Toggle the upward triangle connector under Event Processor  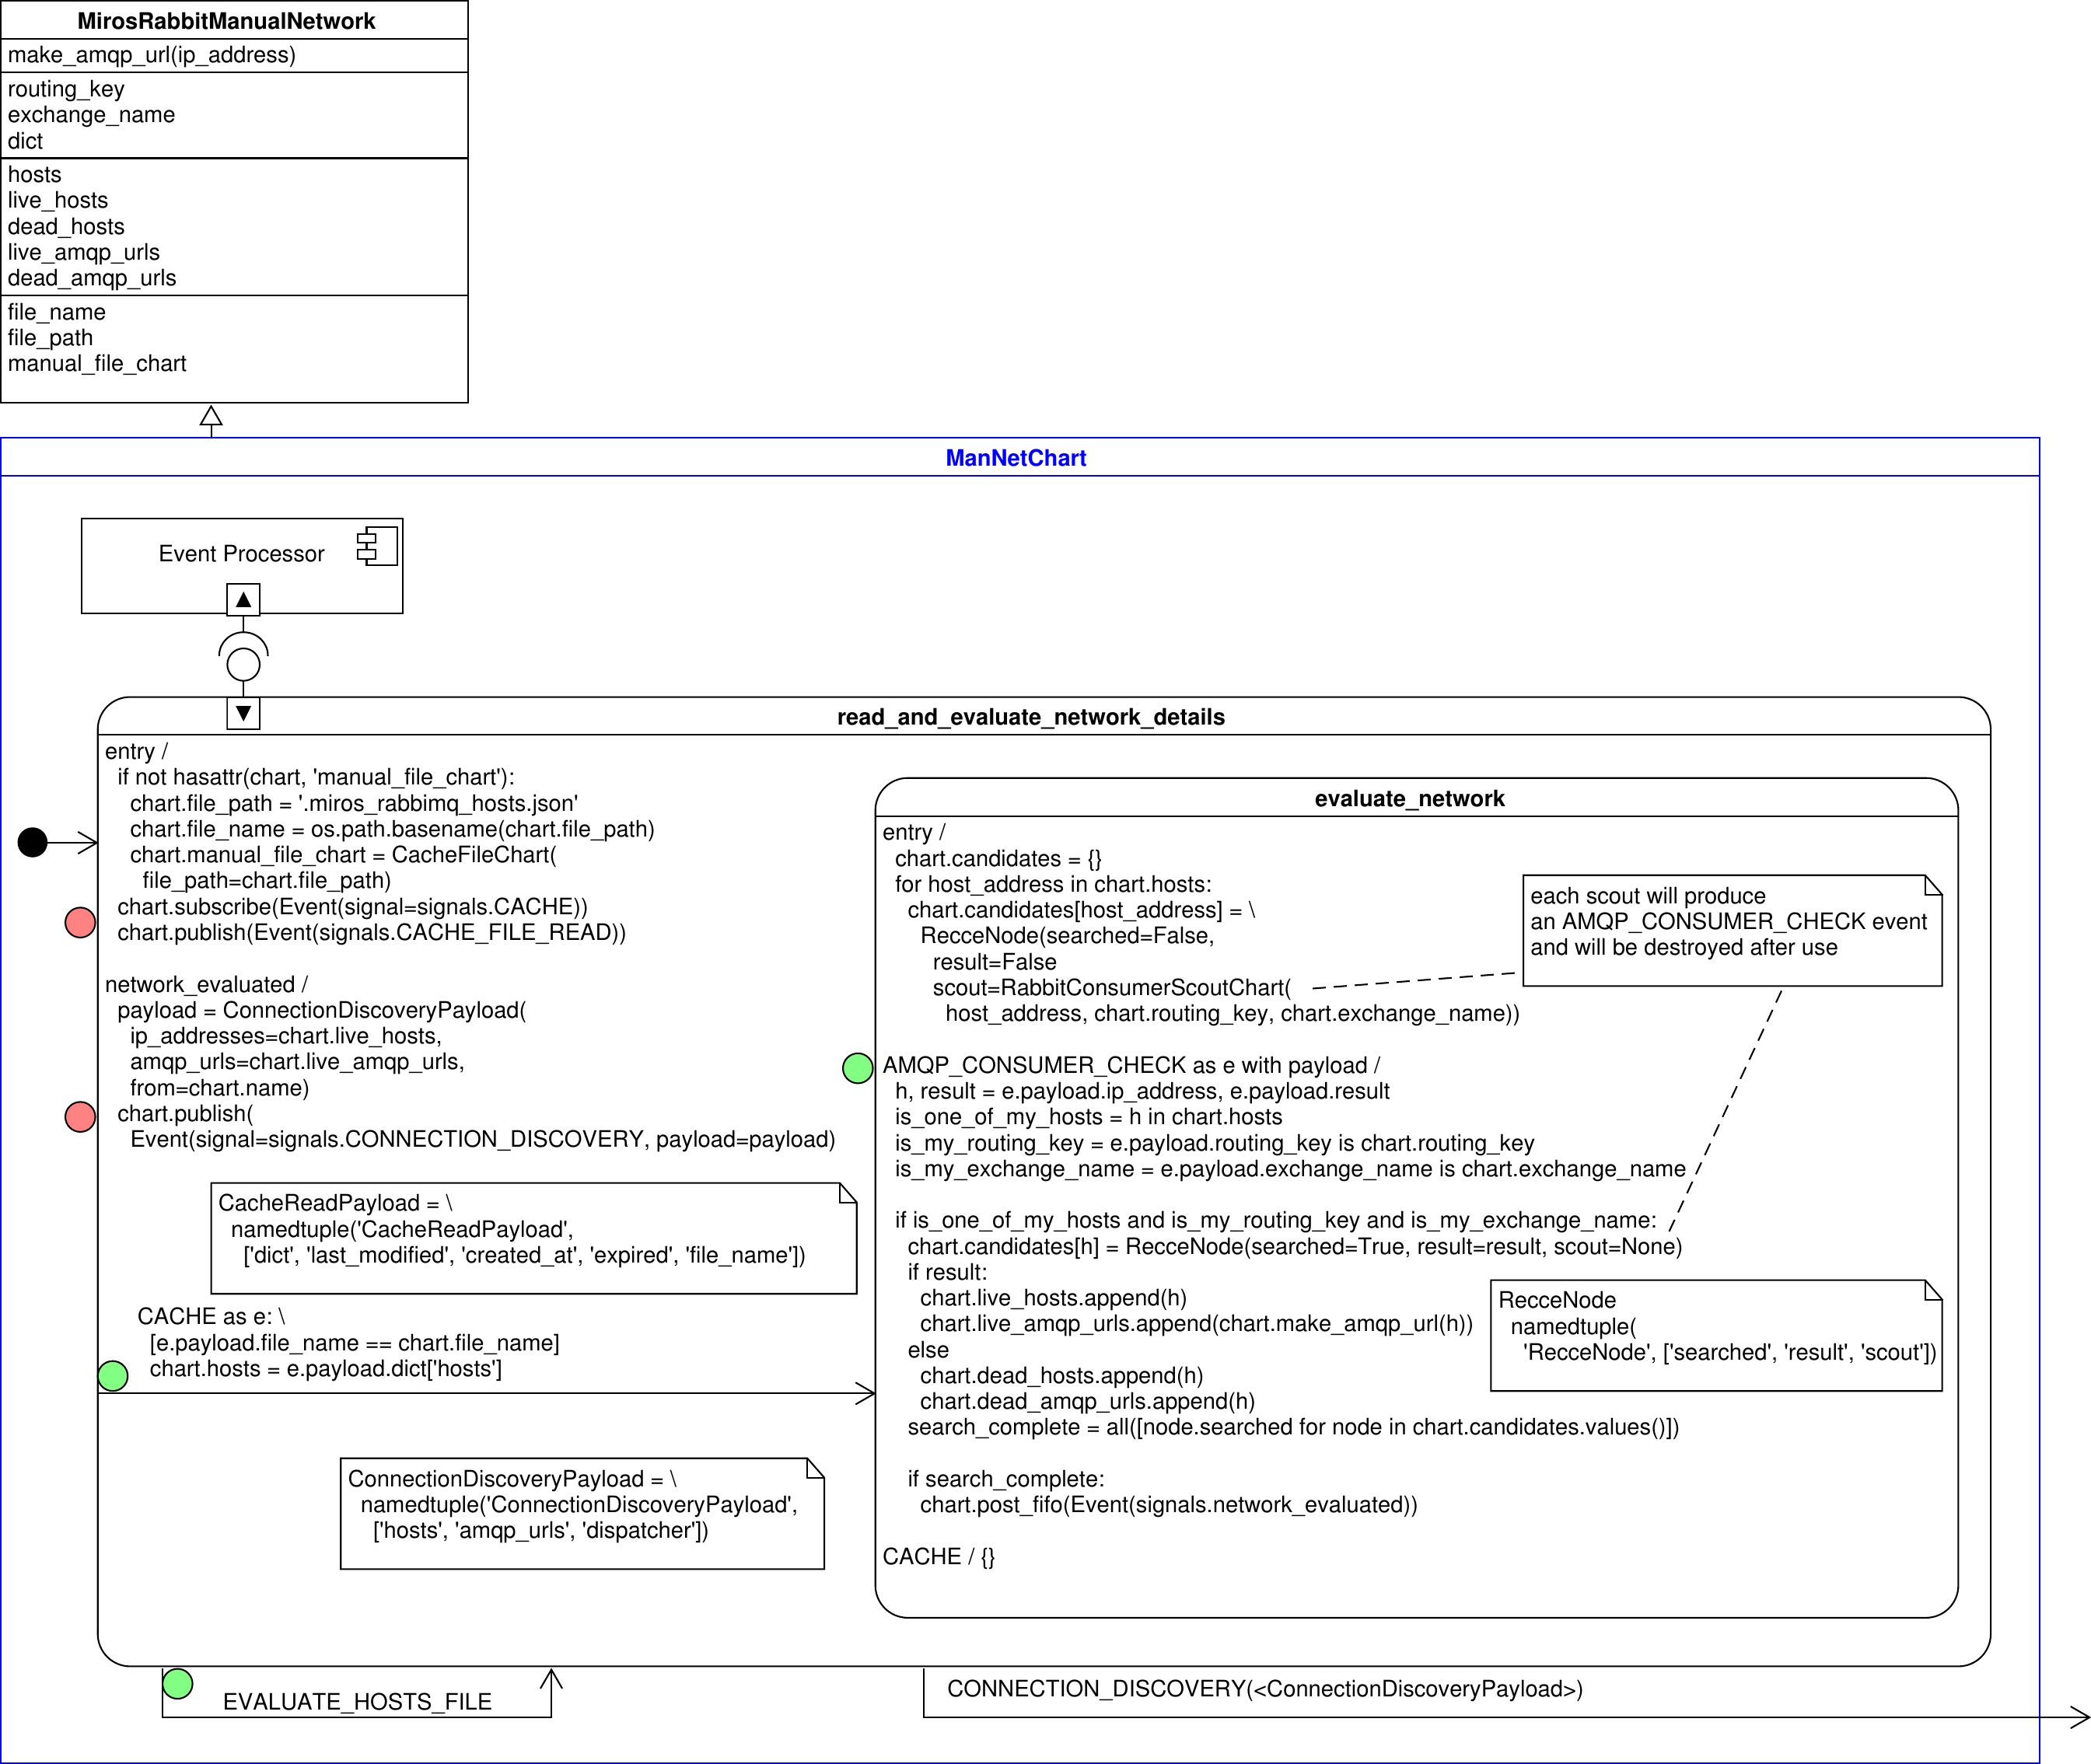click(243, 600)
